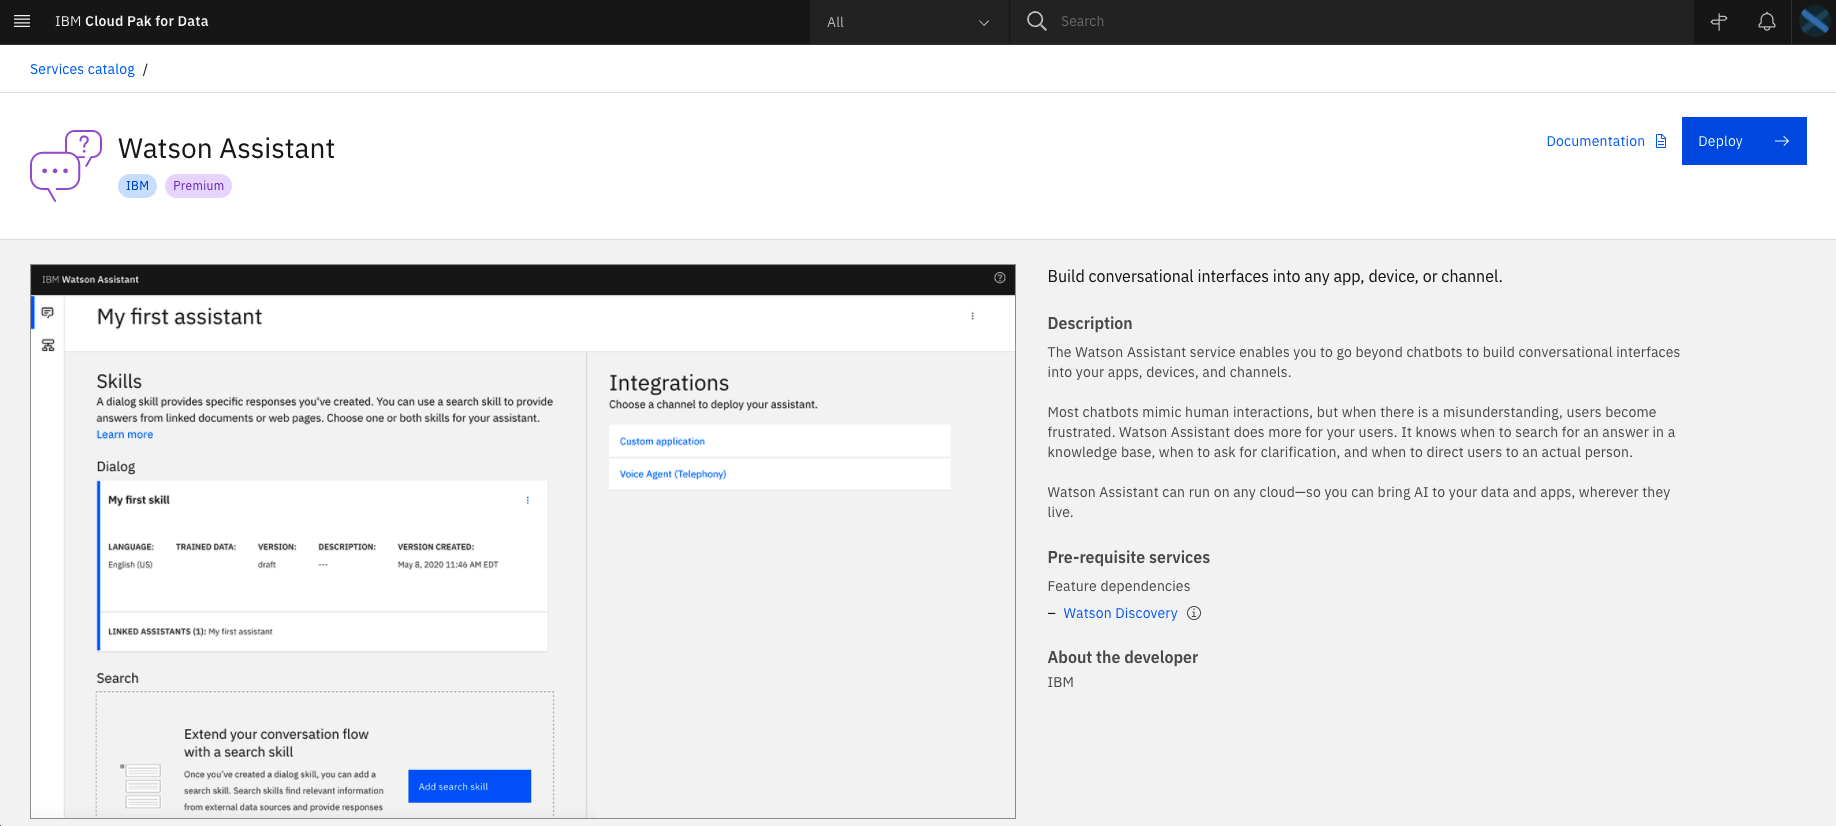Viewport: 1836px width, 826px height.
Task: Click the Premium tag
Action: (x=198, y=186)
